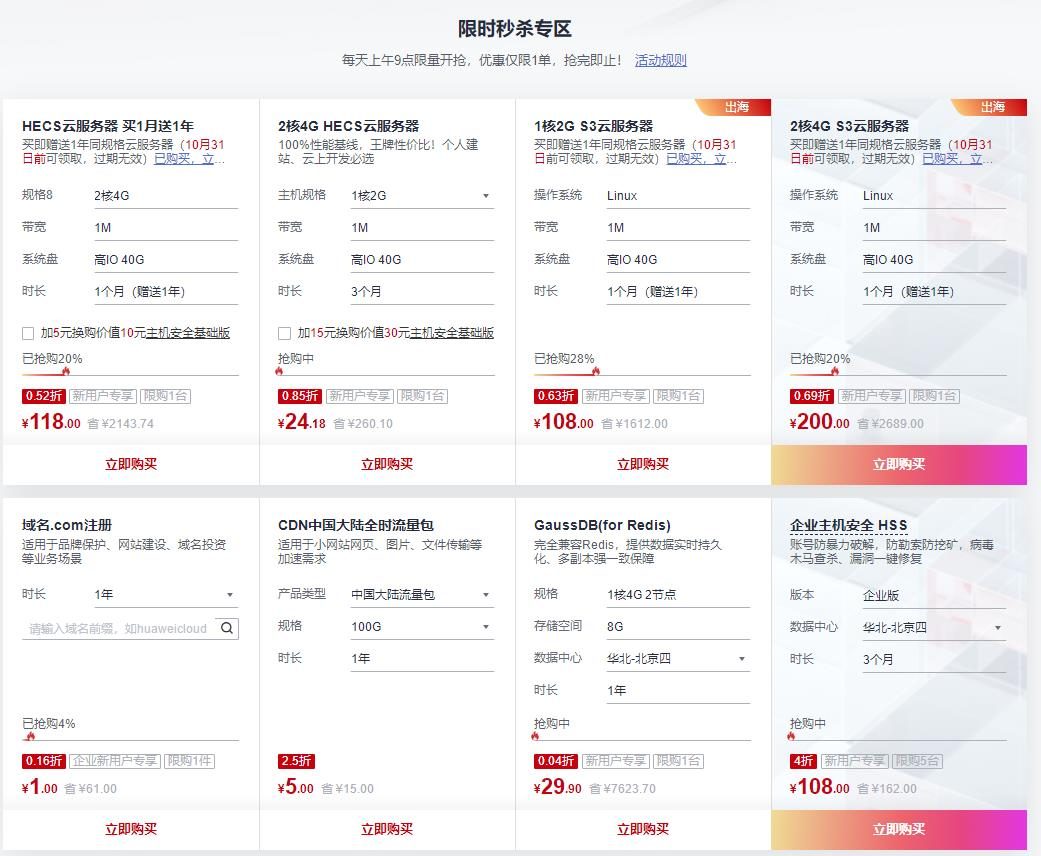Click the 0.85折 discount badge
The image size is (1041, 856).
point(300,396)
